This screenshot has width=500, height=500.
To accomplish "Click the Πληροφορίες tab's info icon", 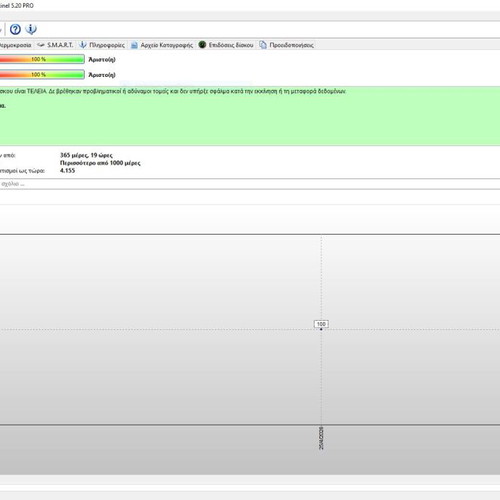I will (82, 45).
